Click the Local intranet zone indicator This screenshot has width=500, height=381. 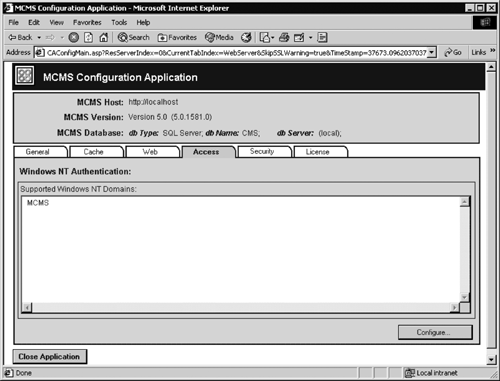pyautogui.click(x=431, y=373)
